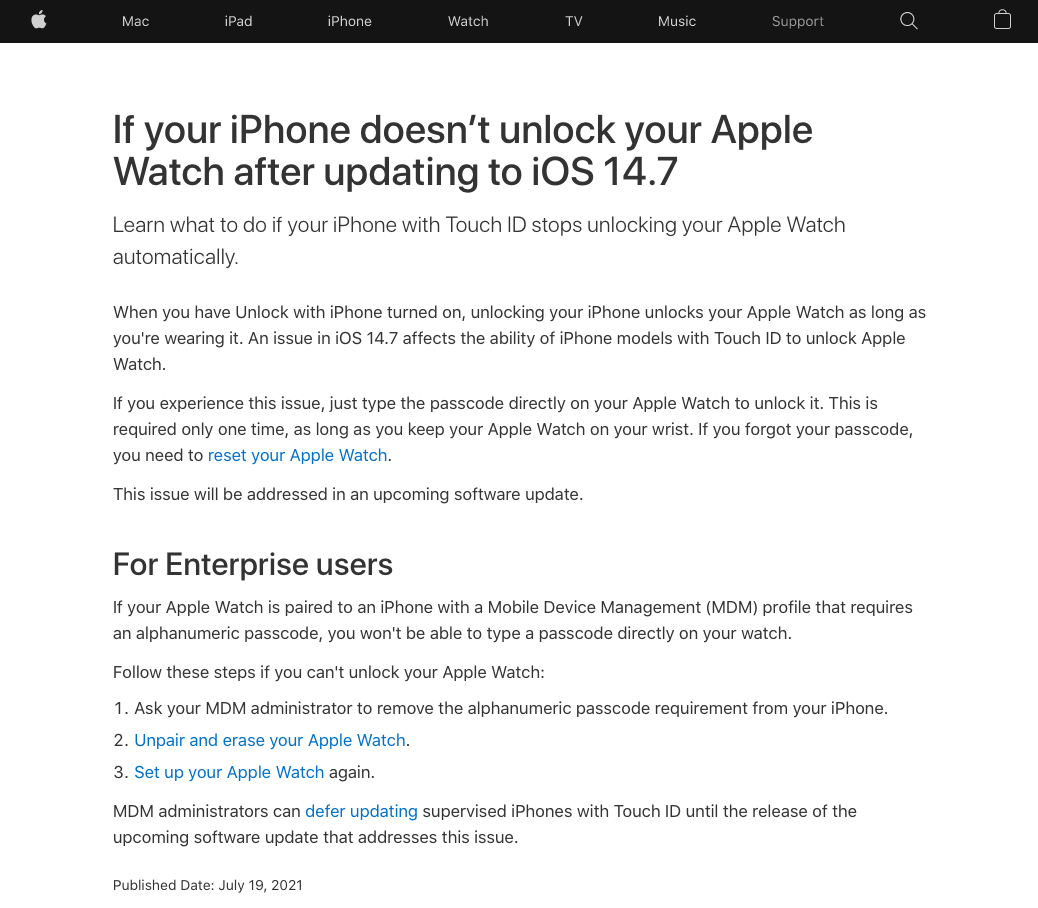This screenshot has height=908, width=1038.
Task: Open the shopping bag icon
Action: click(1002, 20)
